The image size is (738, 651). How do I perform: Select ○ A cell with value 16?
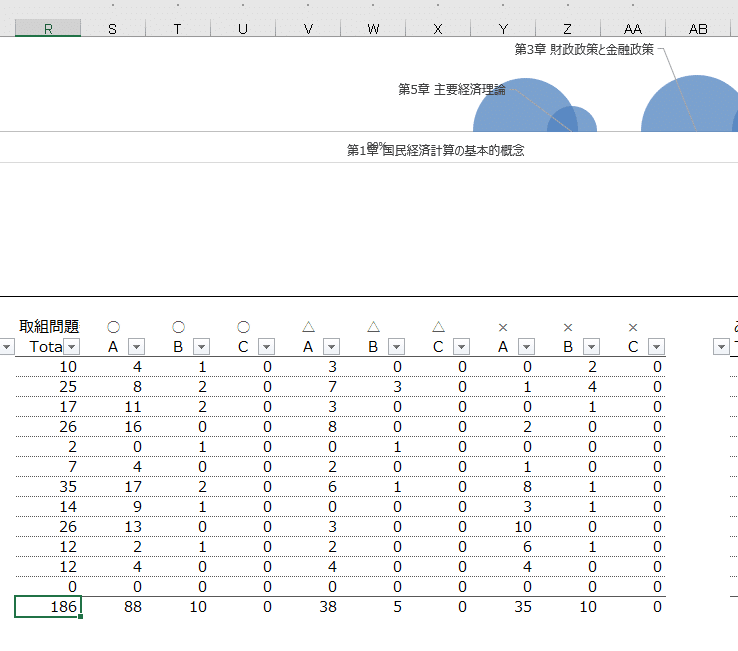point(113,426)
